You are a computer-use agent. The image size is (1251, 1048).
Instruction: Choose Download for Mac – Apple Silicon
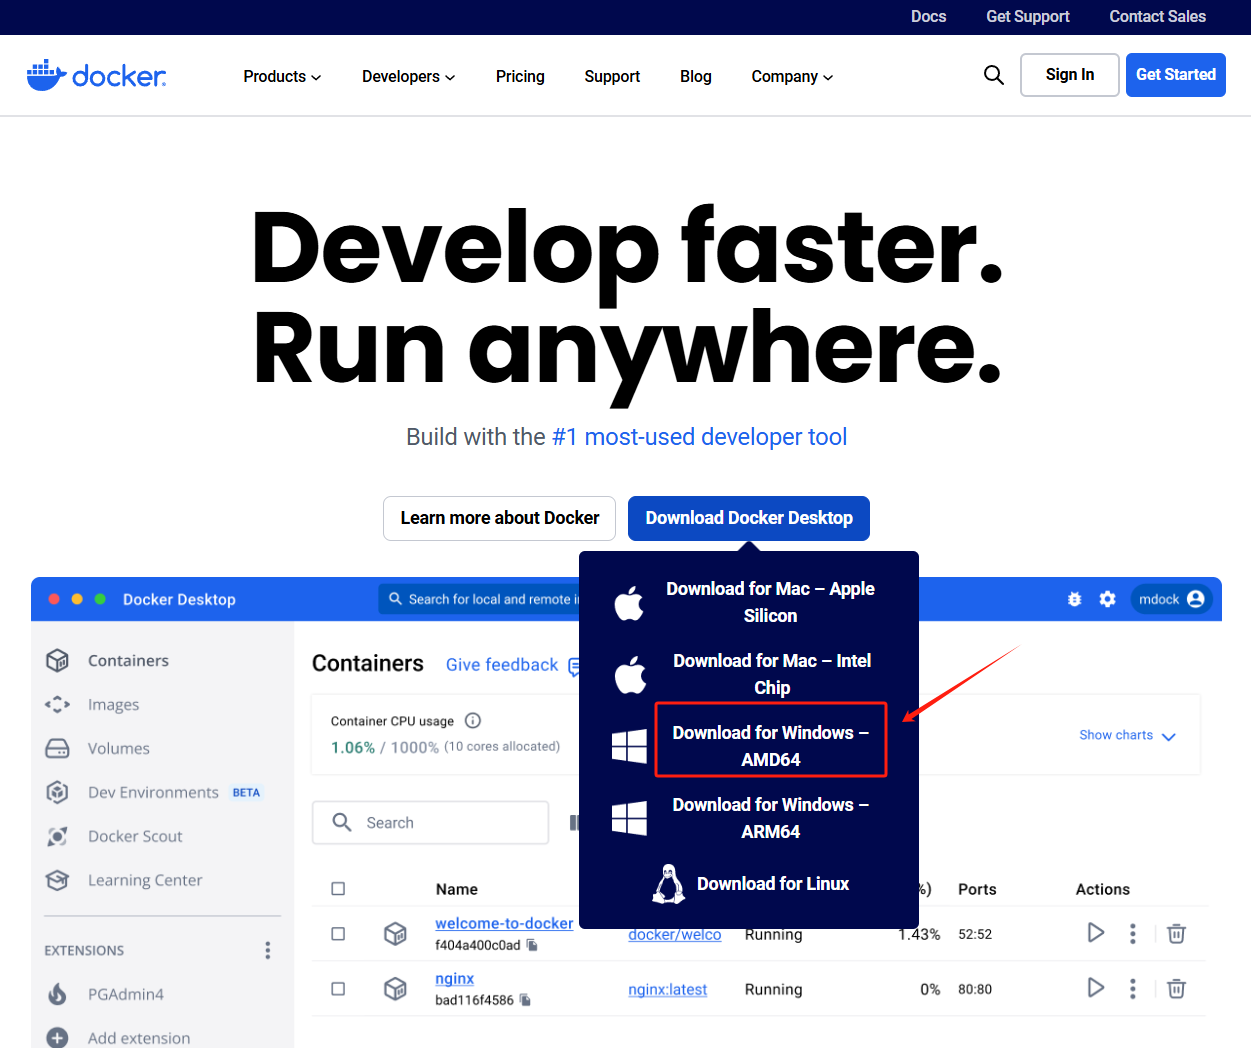click(771, 602)
